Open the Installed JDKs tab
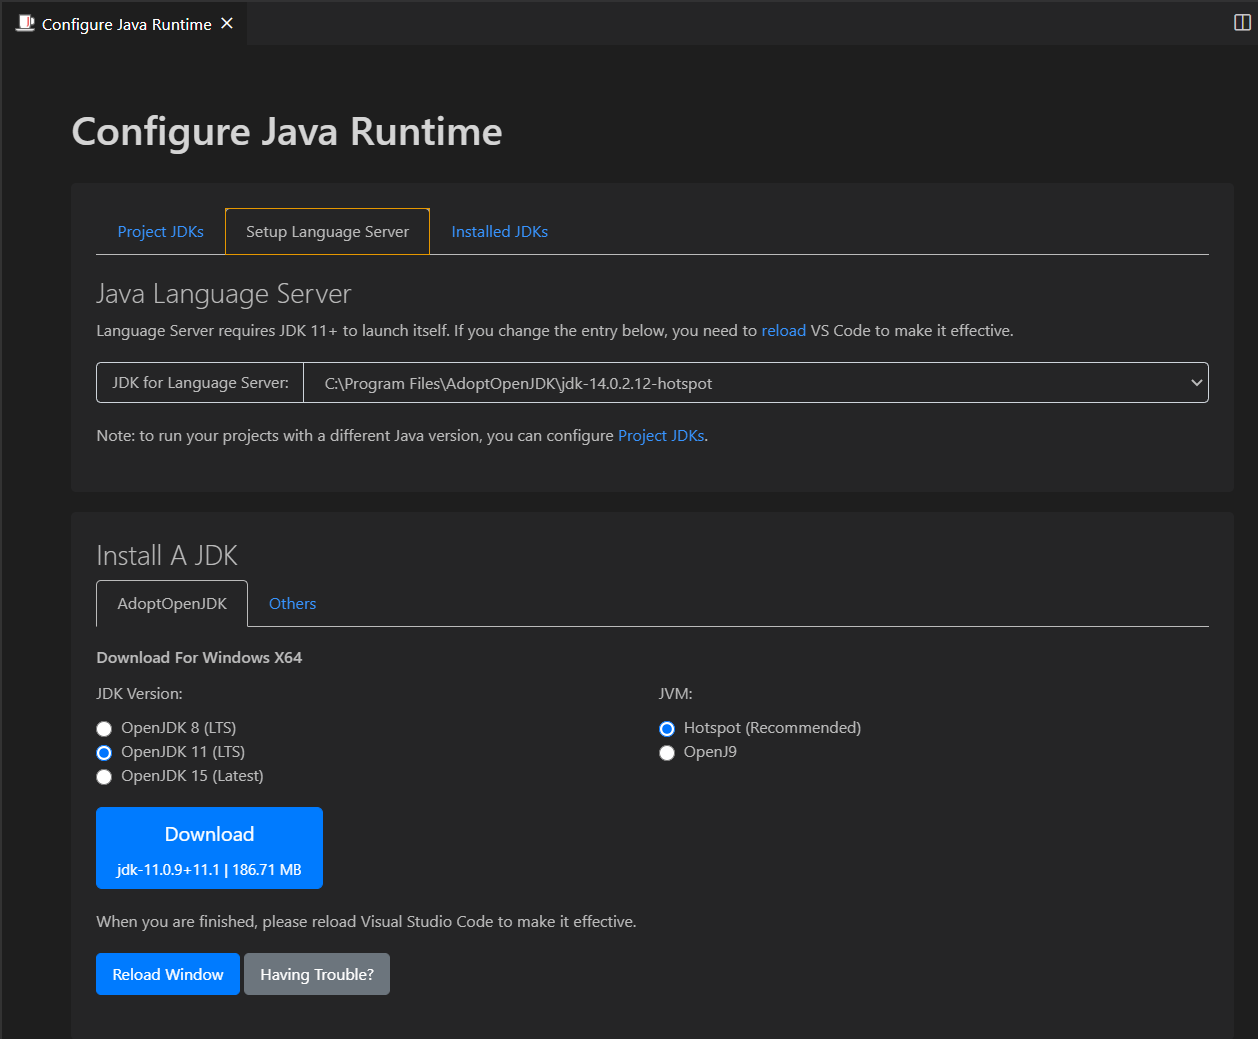 coord(500,231)
